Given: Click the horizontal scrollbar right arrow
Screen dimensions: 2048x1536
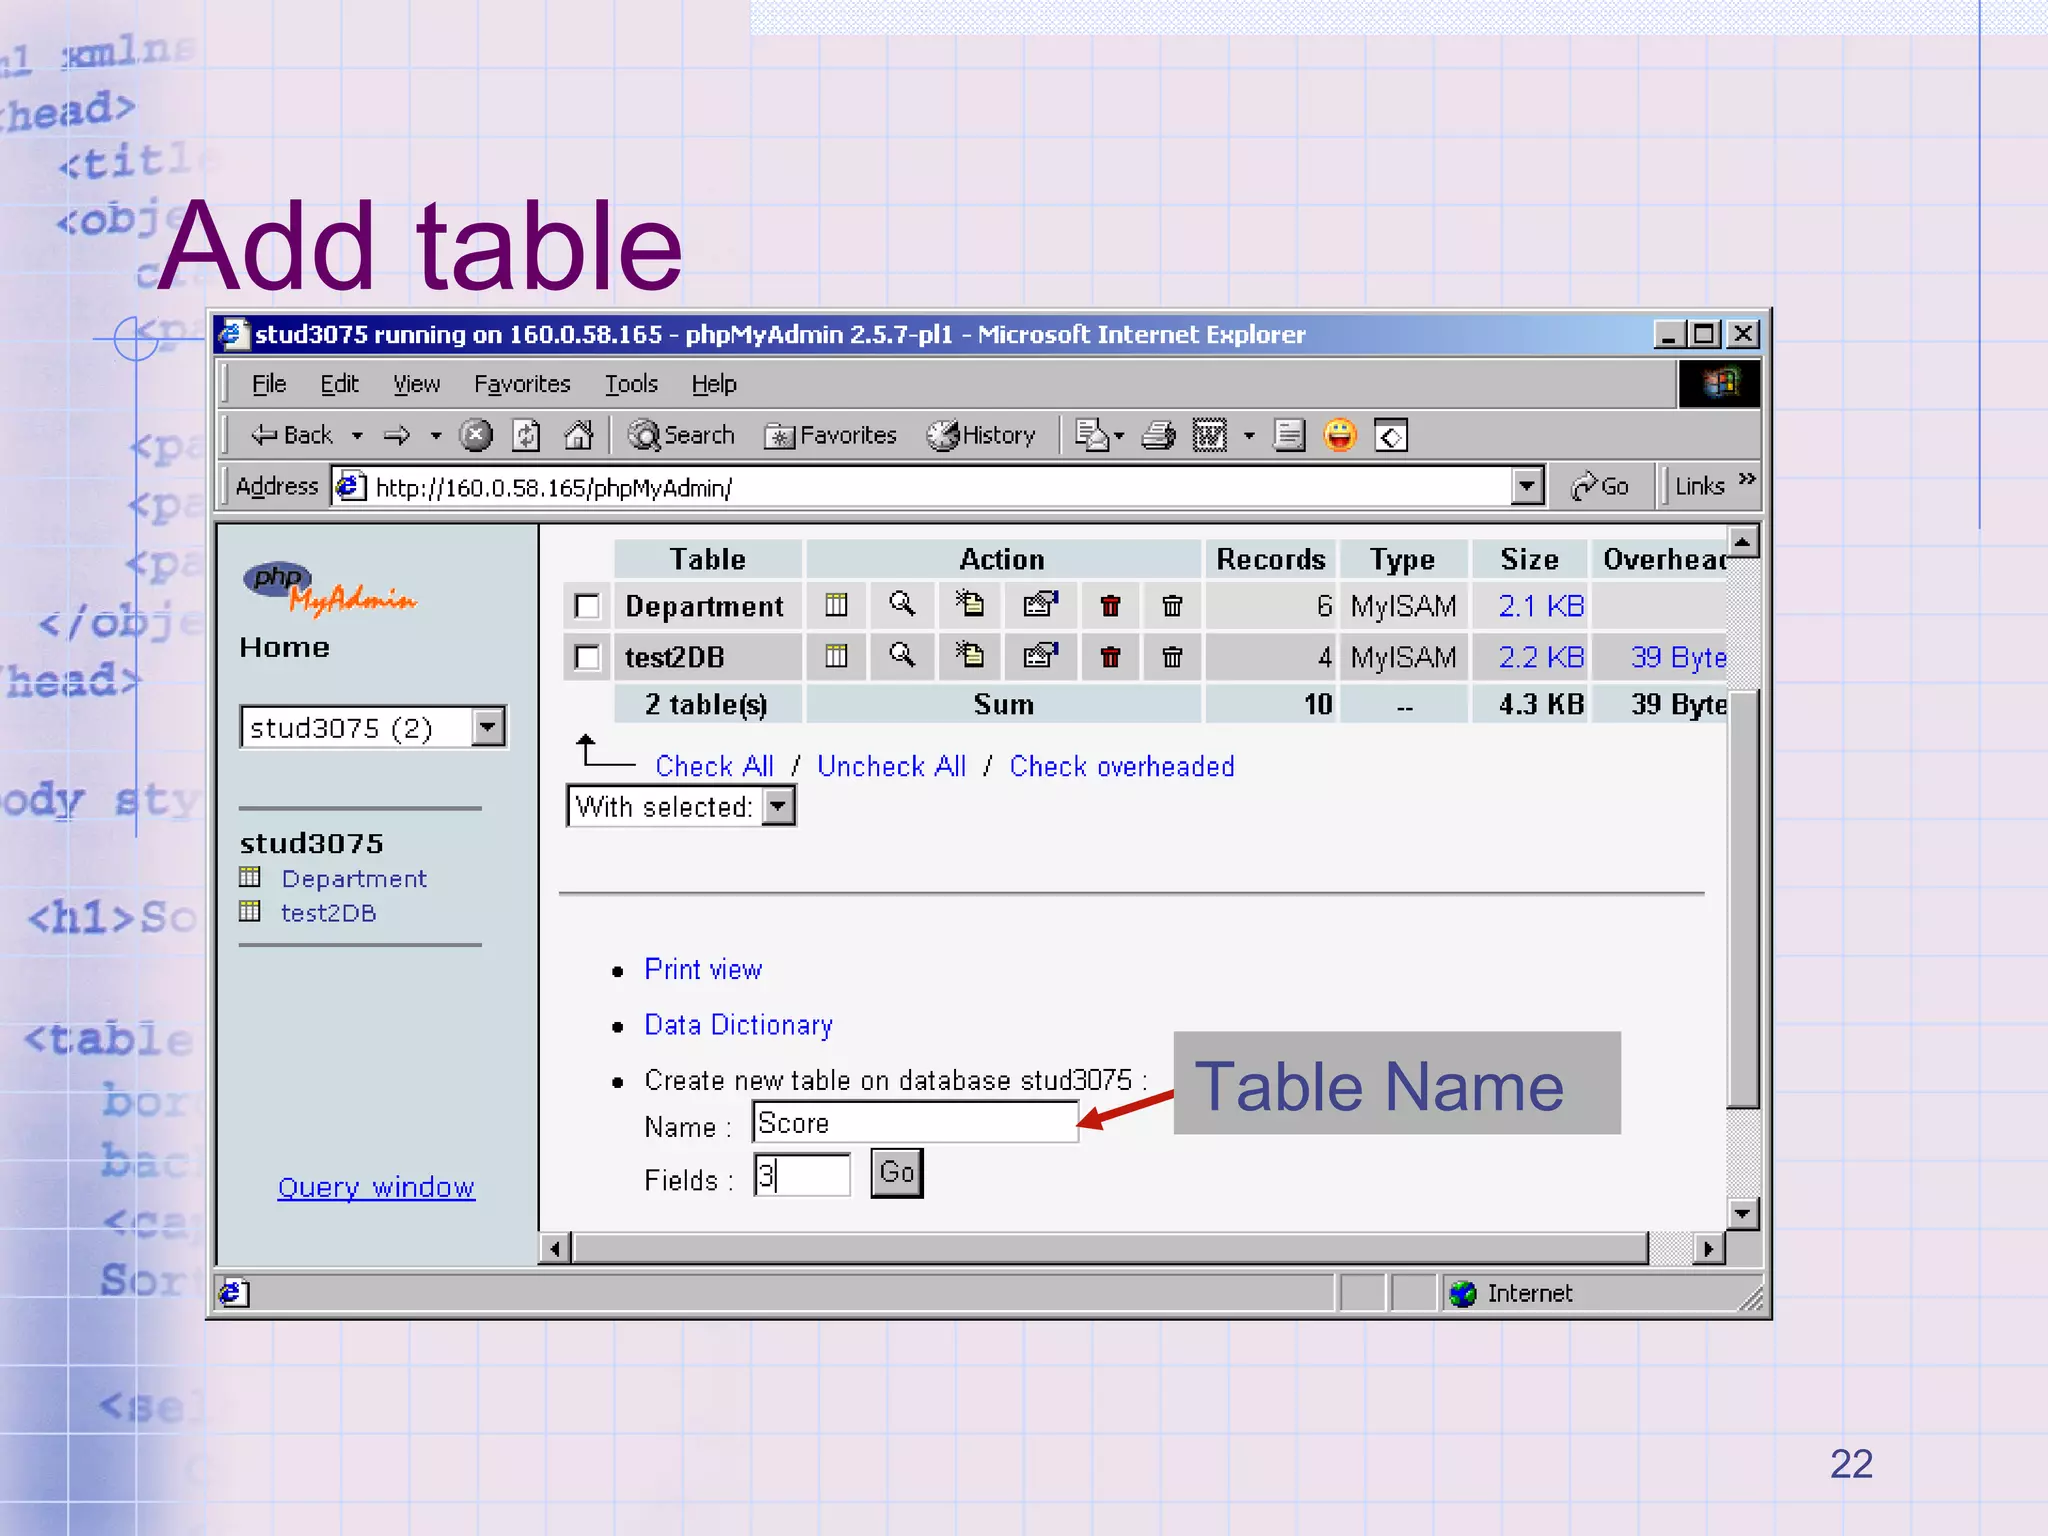Looking at the screenshot, I should coord(1709,1248).
